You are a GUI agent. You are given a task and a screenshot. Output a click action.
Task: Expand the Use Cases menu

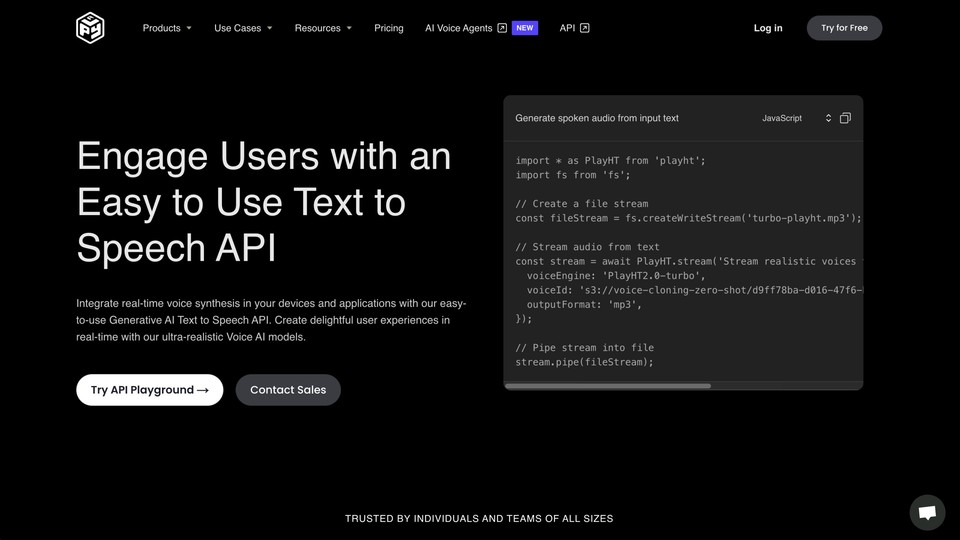click(243, 28)
